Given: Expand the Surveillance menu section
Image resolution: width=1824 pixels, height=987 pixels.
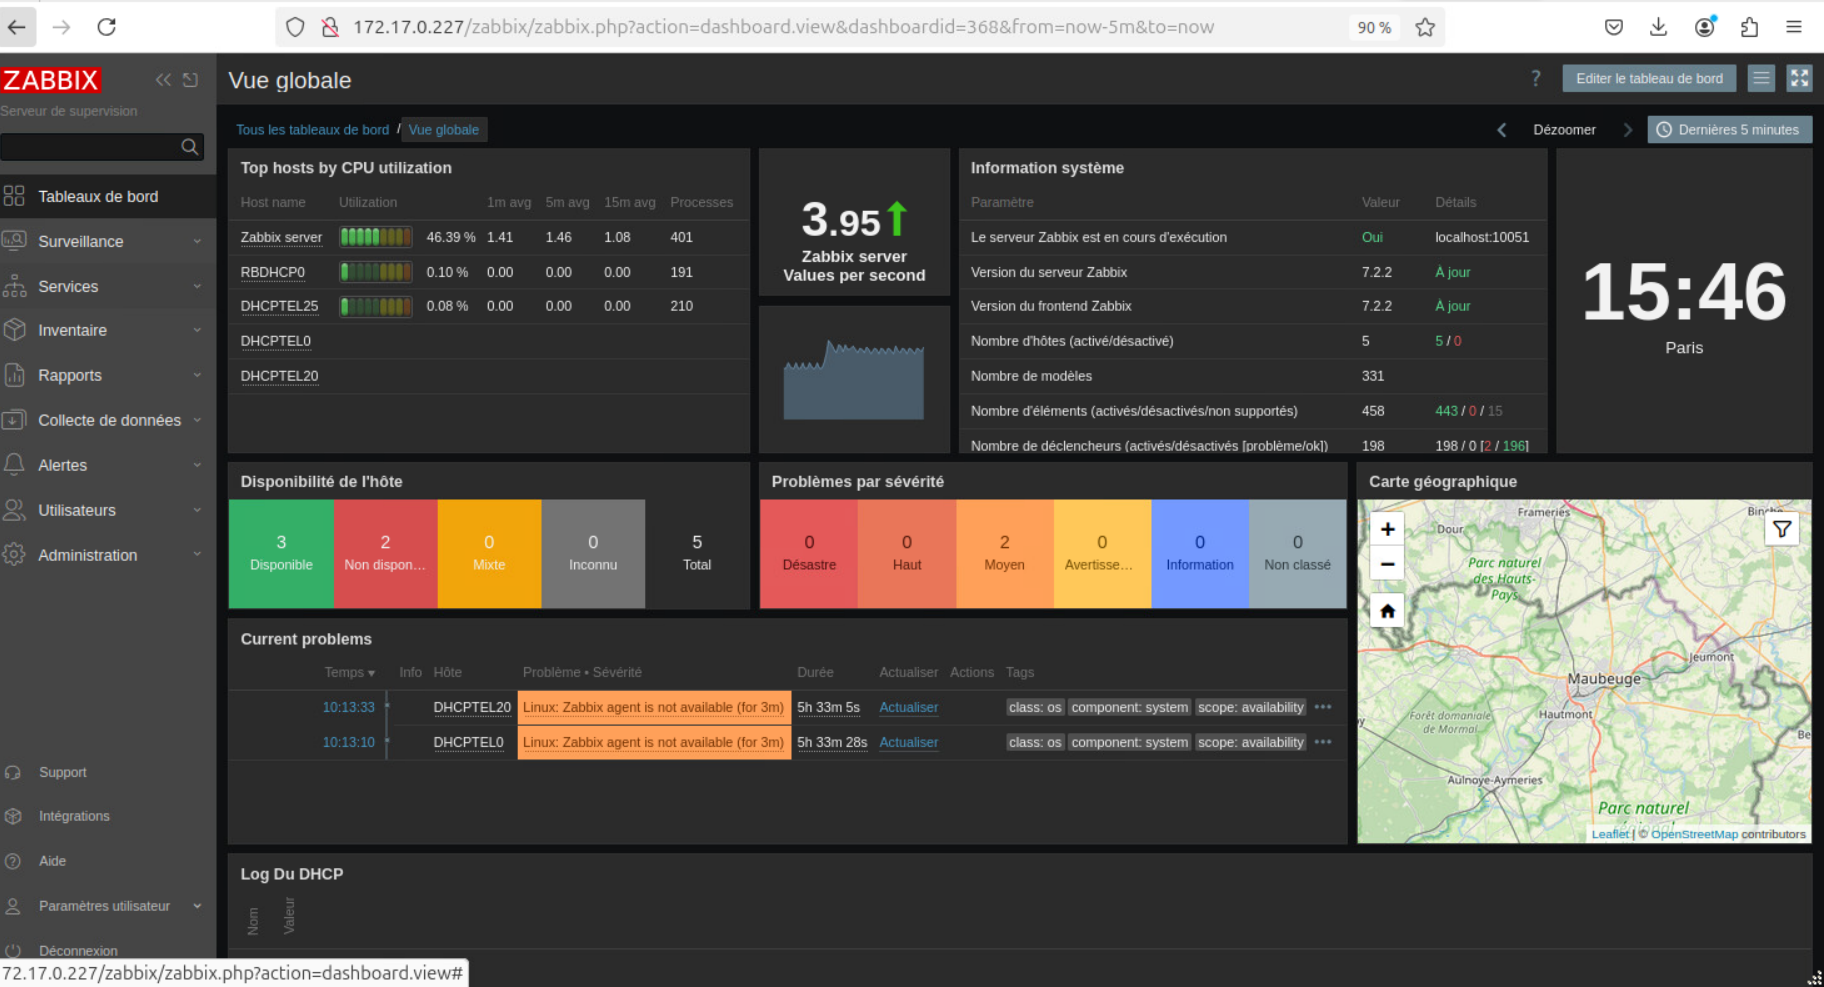Looking at the screenshot, I should tap(100, 241).
